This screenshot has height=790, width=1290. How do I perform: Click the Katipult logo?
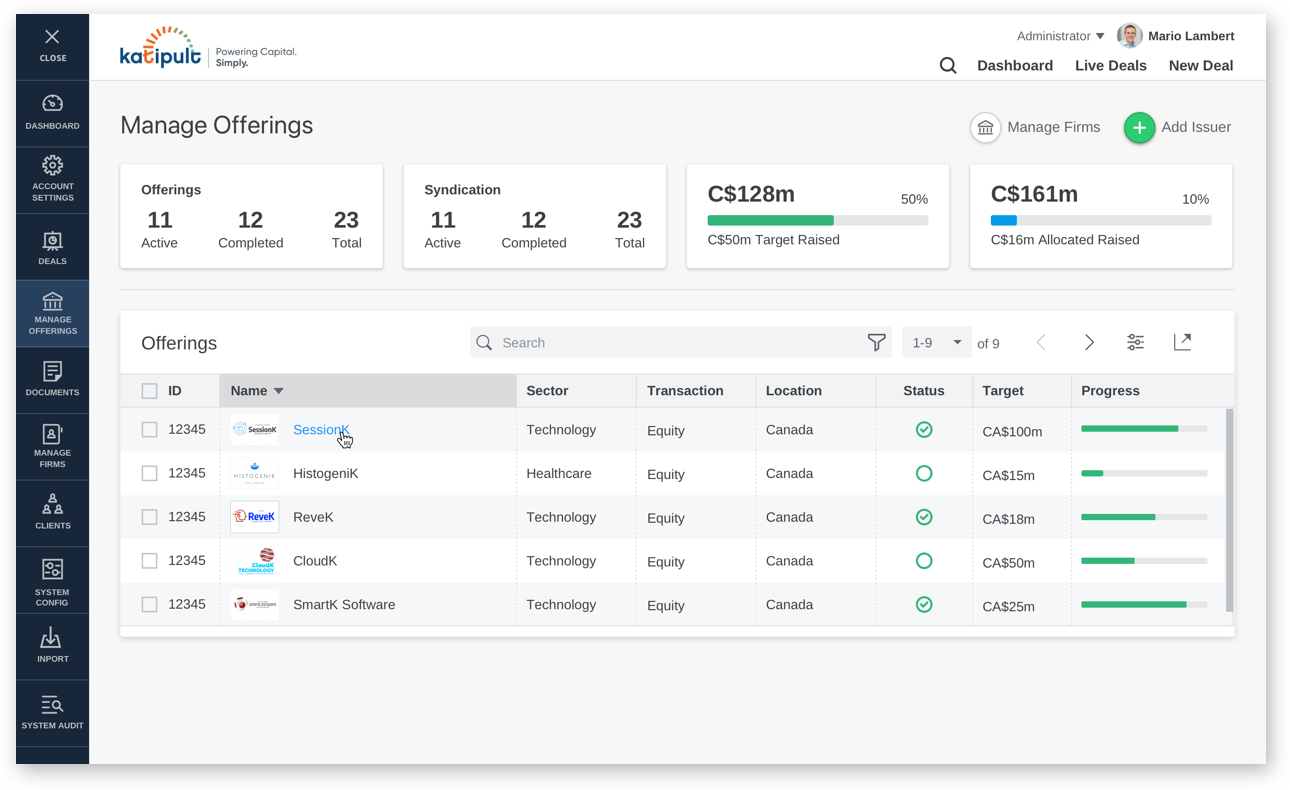tap(160, 47)
